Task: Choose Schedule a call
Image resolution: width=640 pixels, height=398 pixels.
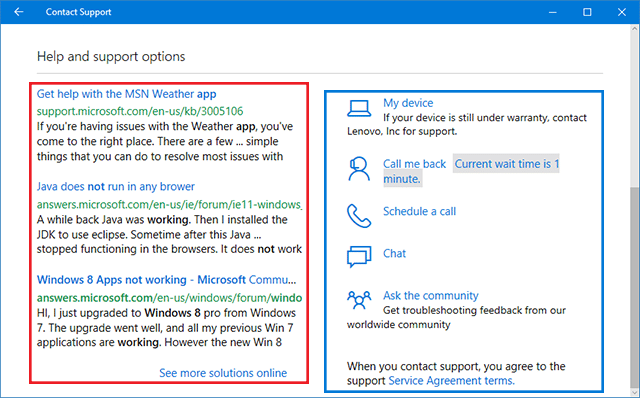Action: click(419, 211)
